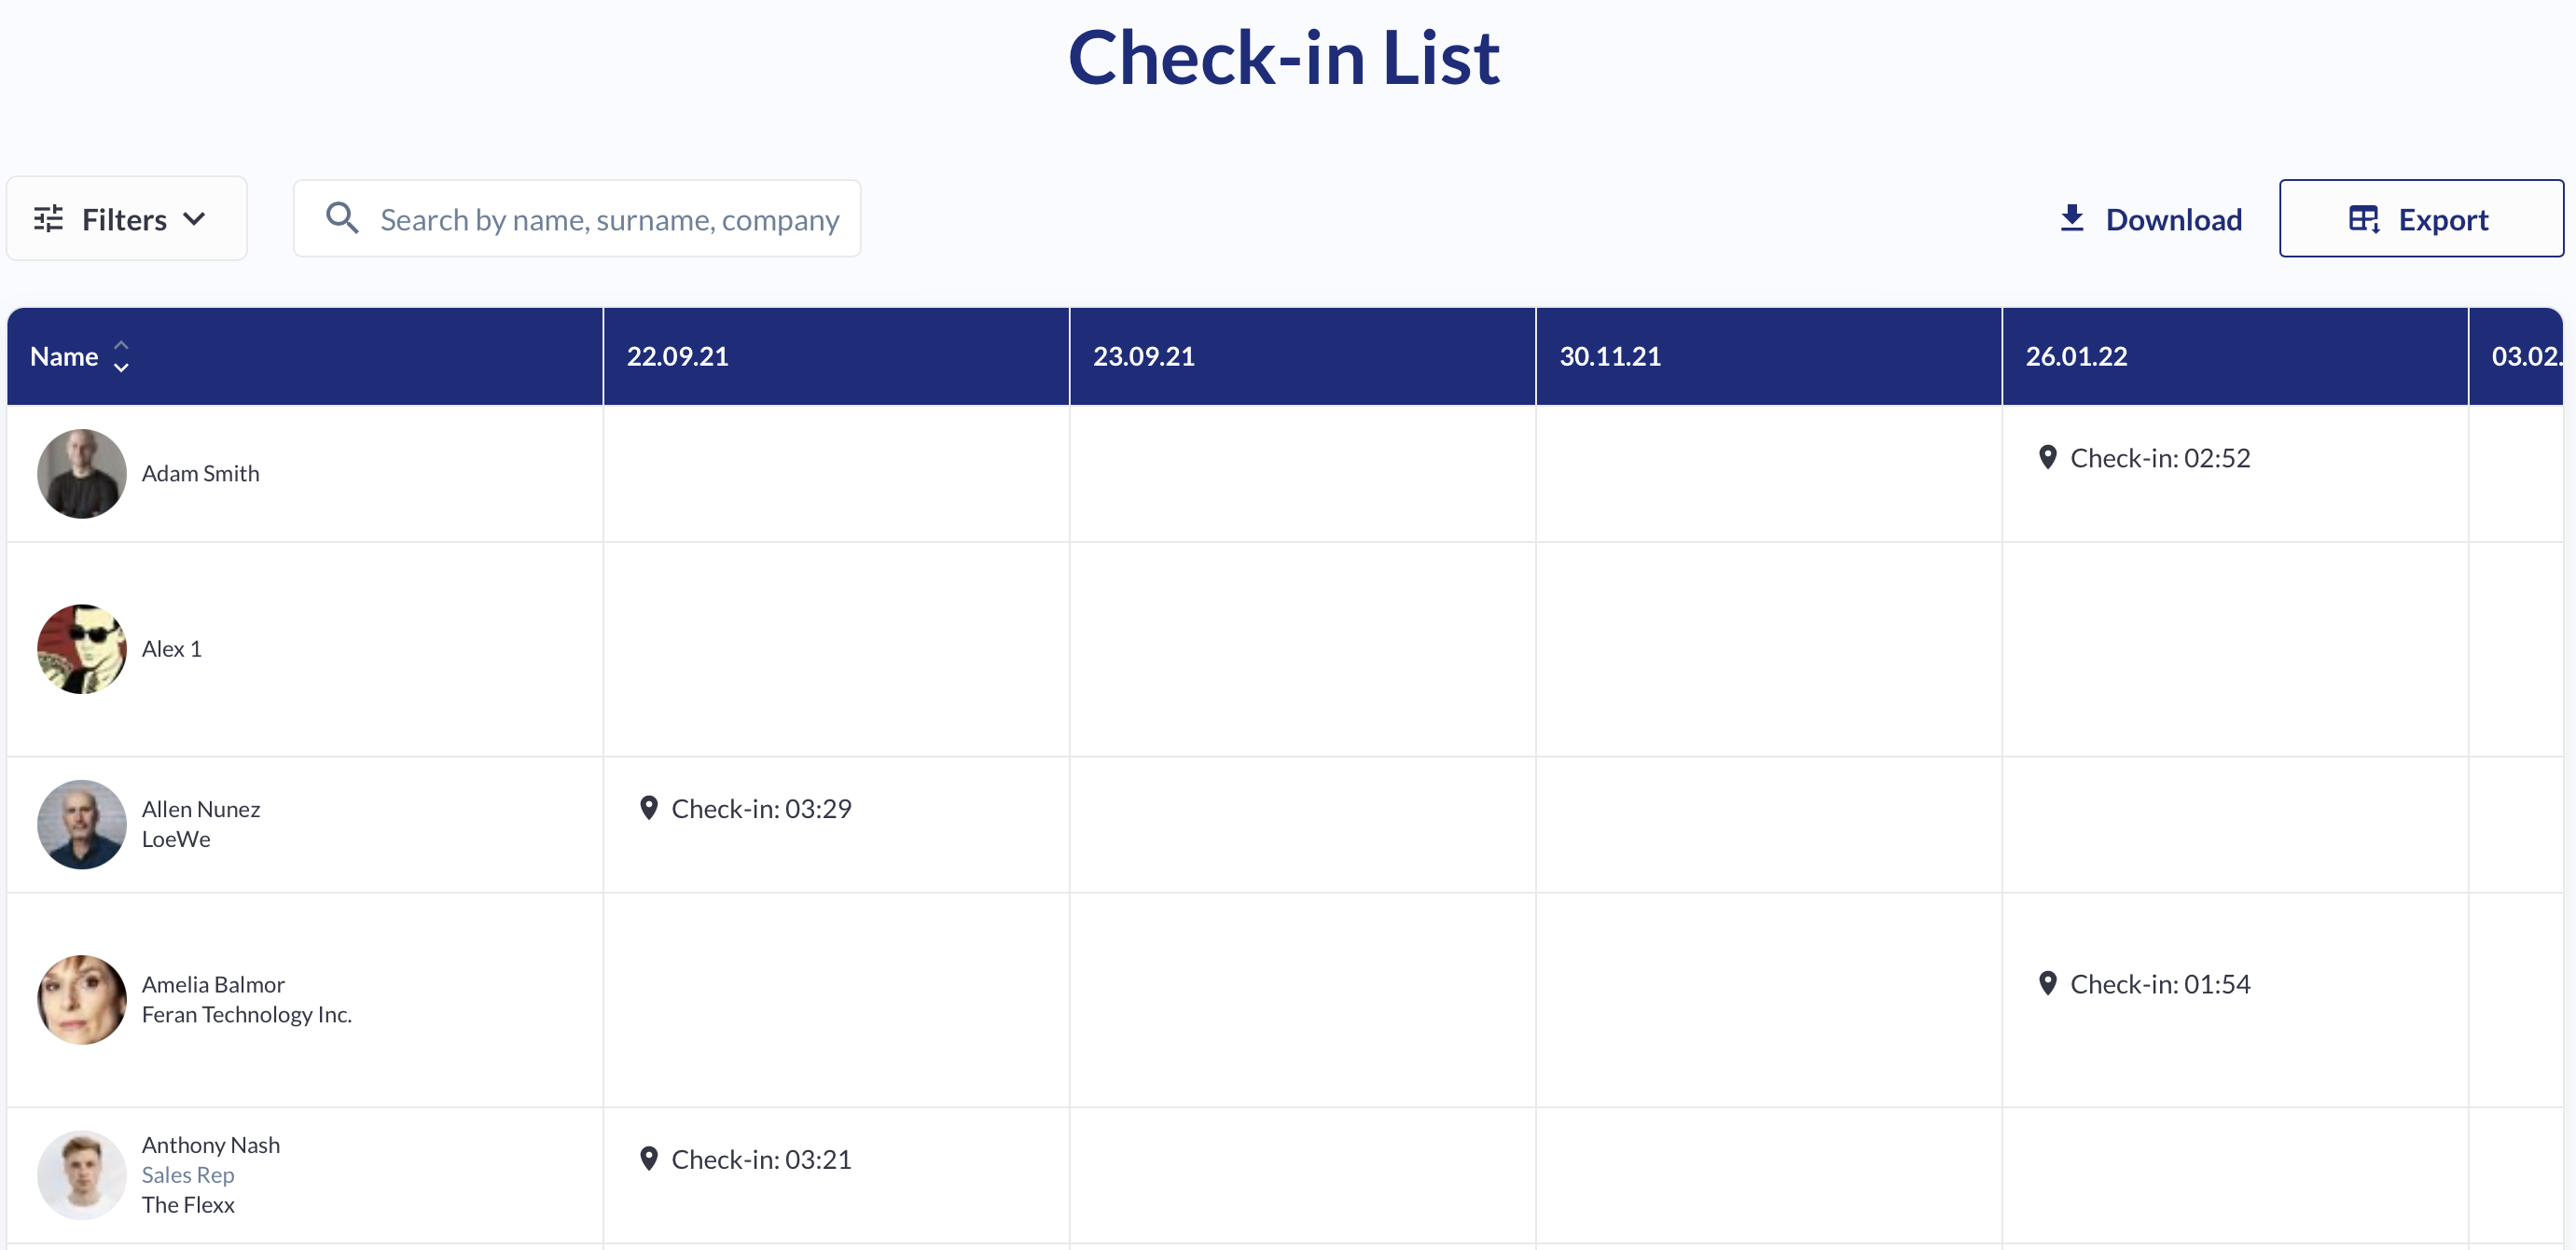
Task: Click location pin for Adam Smith check-in
Action: [2048, 458]
